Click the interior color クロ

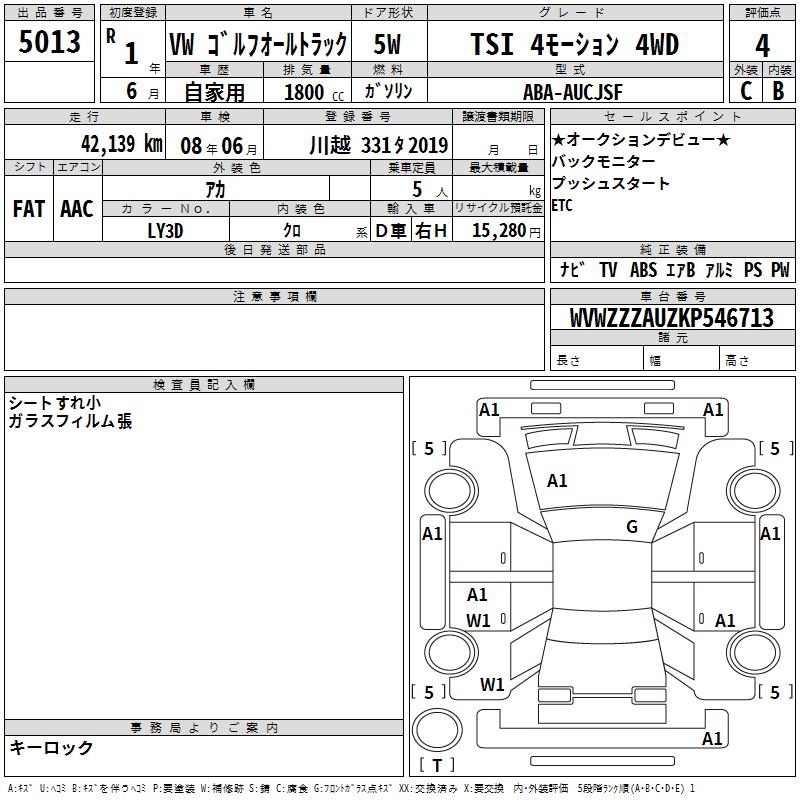[292, 231]
